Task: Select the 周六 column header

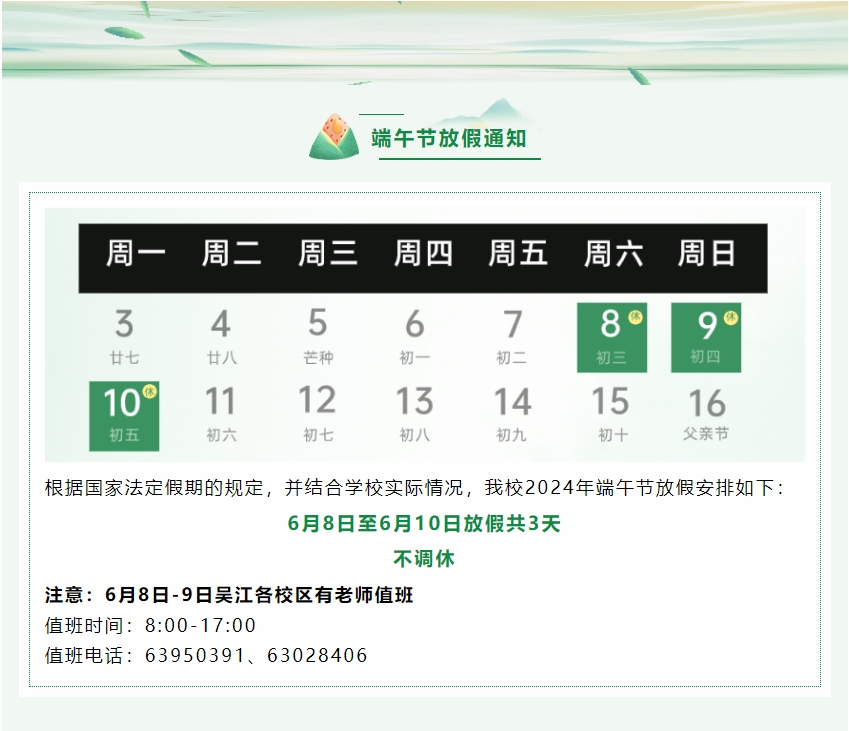Action: click(x=613, y=253)
